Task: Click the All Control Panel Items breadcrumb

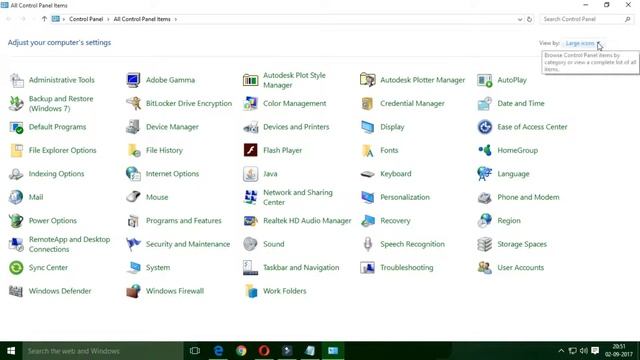Action: (x=142, y=19)
